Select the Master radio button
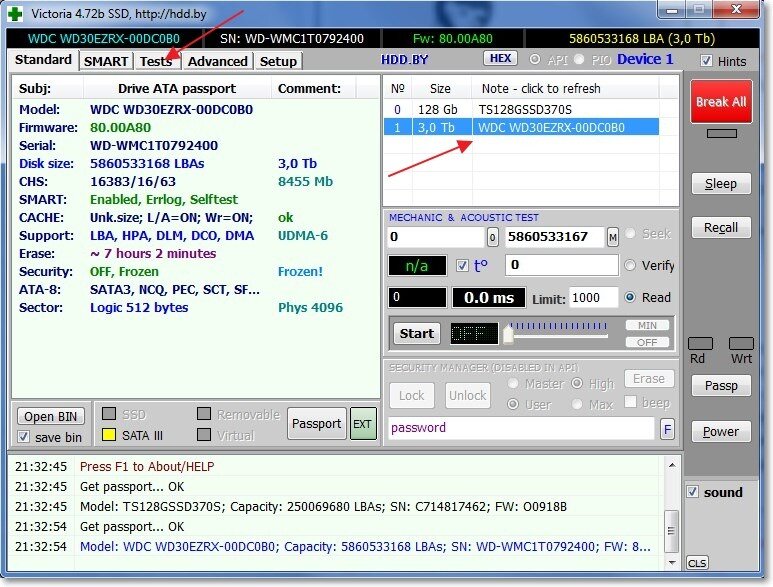773x587 pixels. [513, 383]
